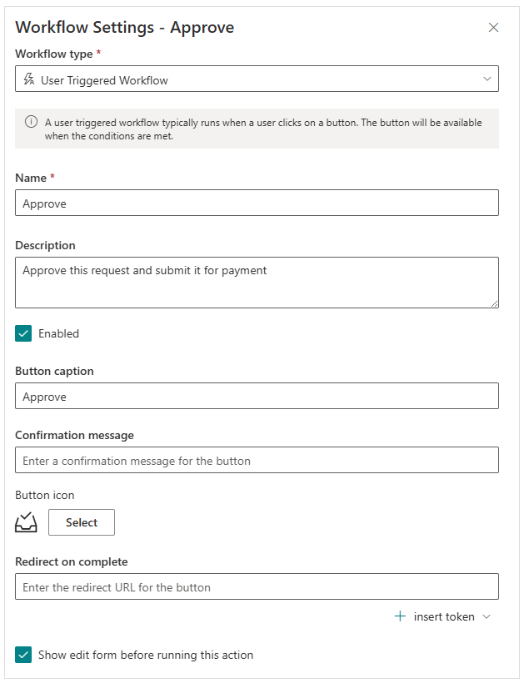Click the Enabled label text
The width and height of the screenshot is (521, 681).
click(59, 334)
